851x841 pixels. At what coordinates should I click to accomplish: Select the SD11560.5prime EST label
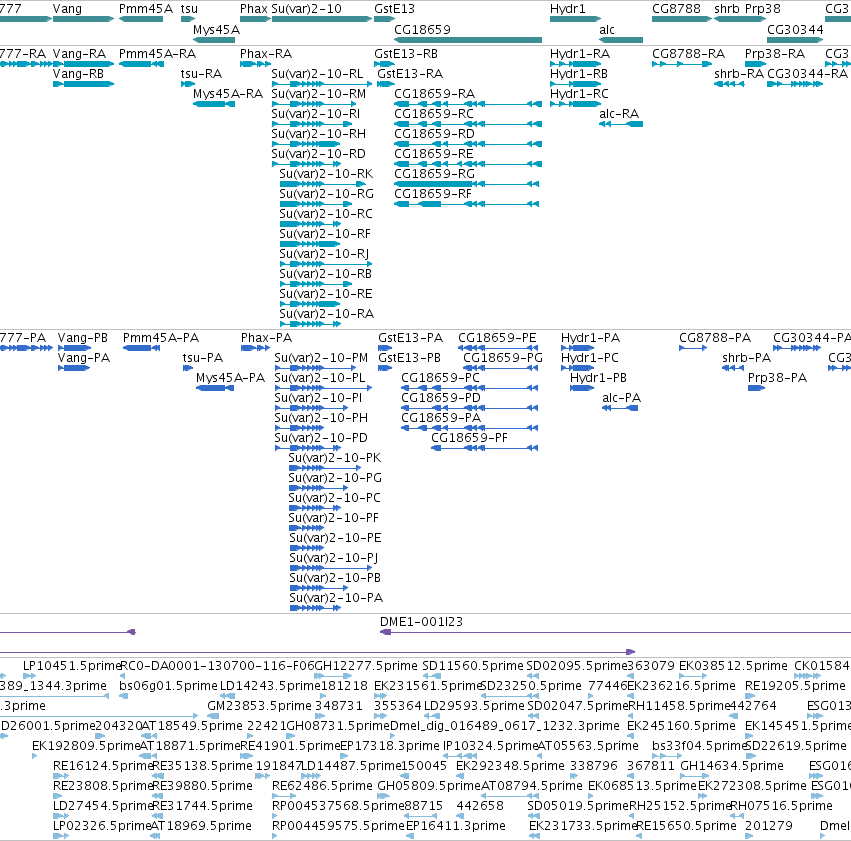coord(473,666)
